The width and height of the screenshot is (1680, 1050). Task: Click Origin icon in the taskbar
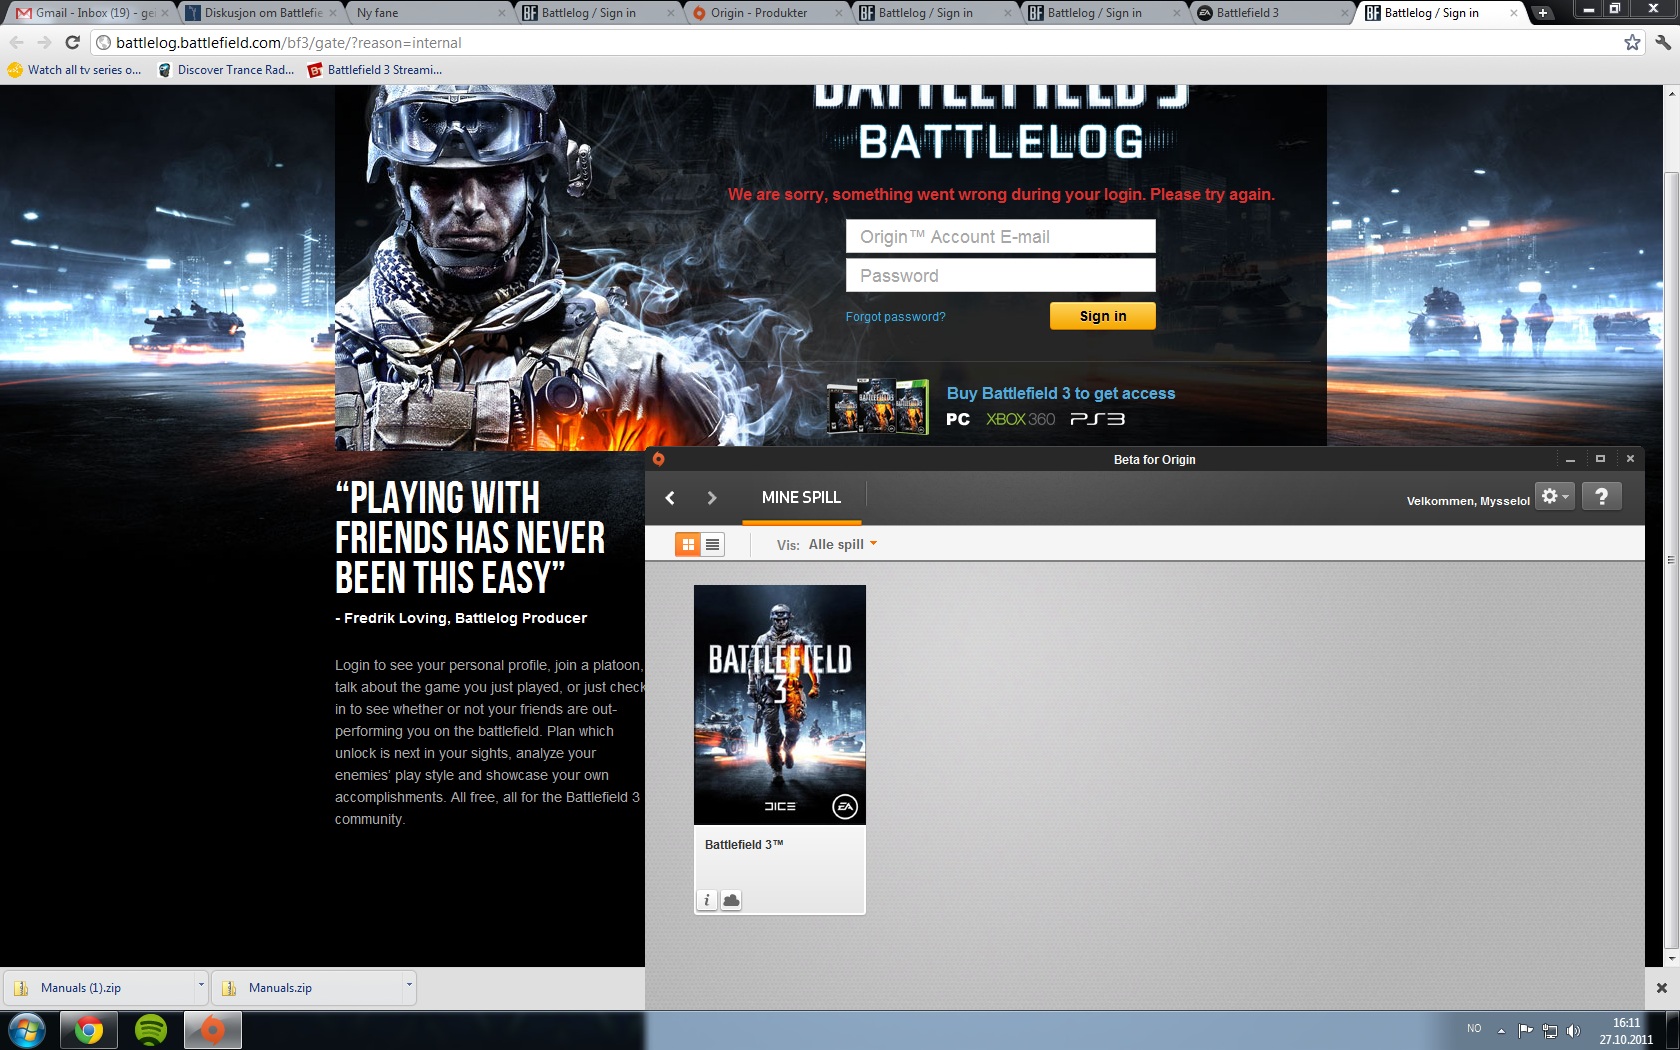click(x=213, y=1030)
